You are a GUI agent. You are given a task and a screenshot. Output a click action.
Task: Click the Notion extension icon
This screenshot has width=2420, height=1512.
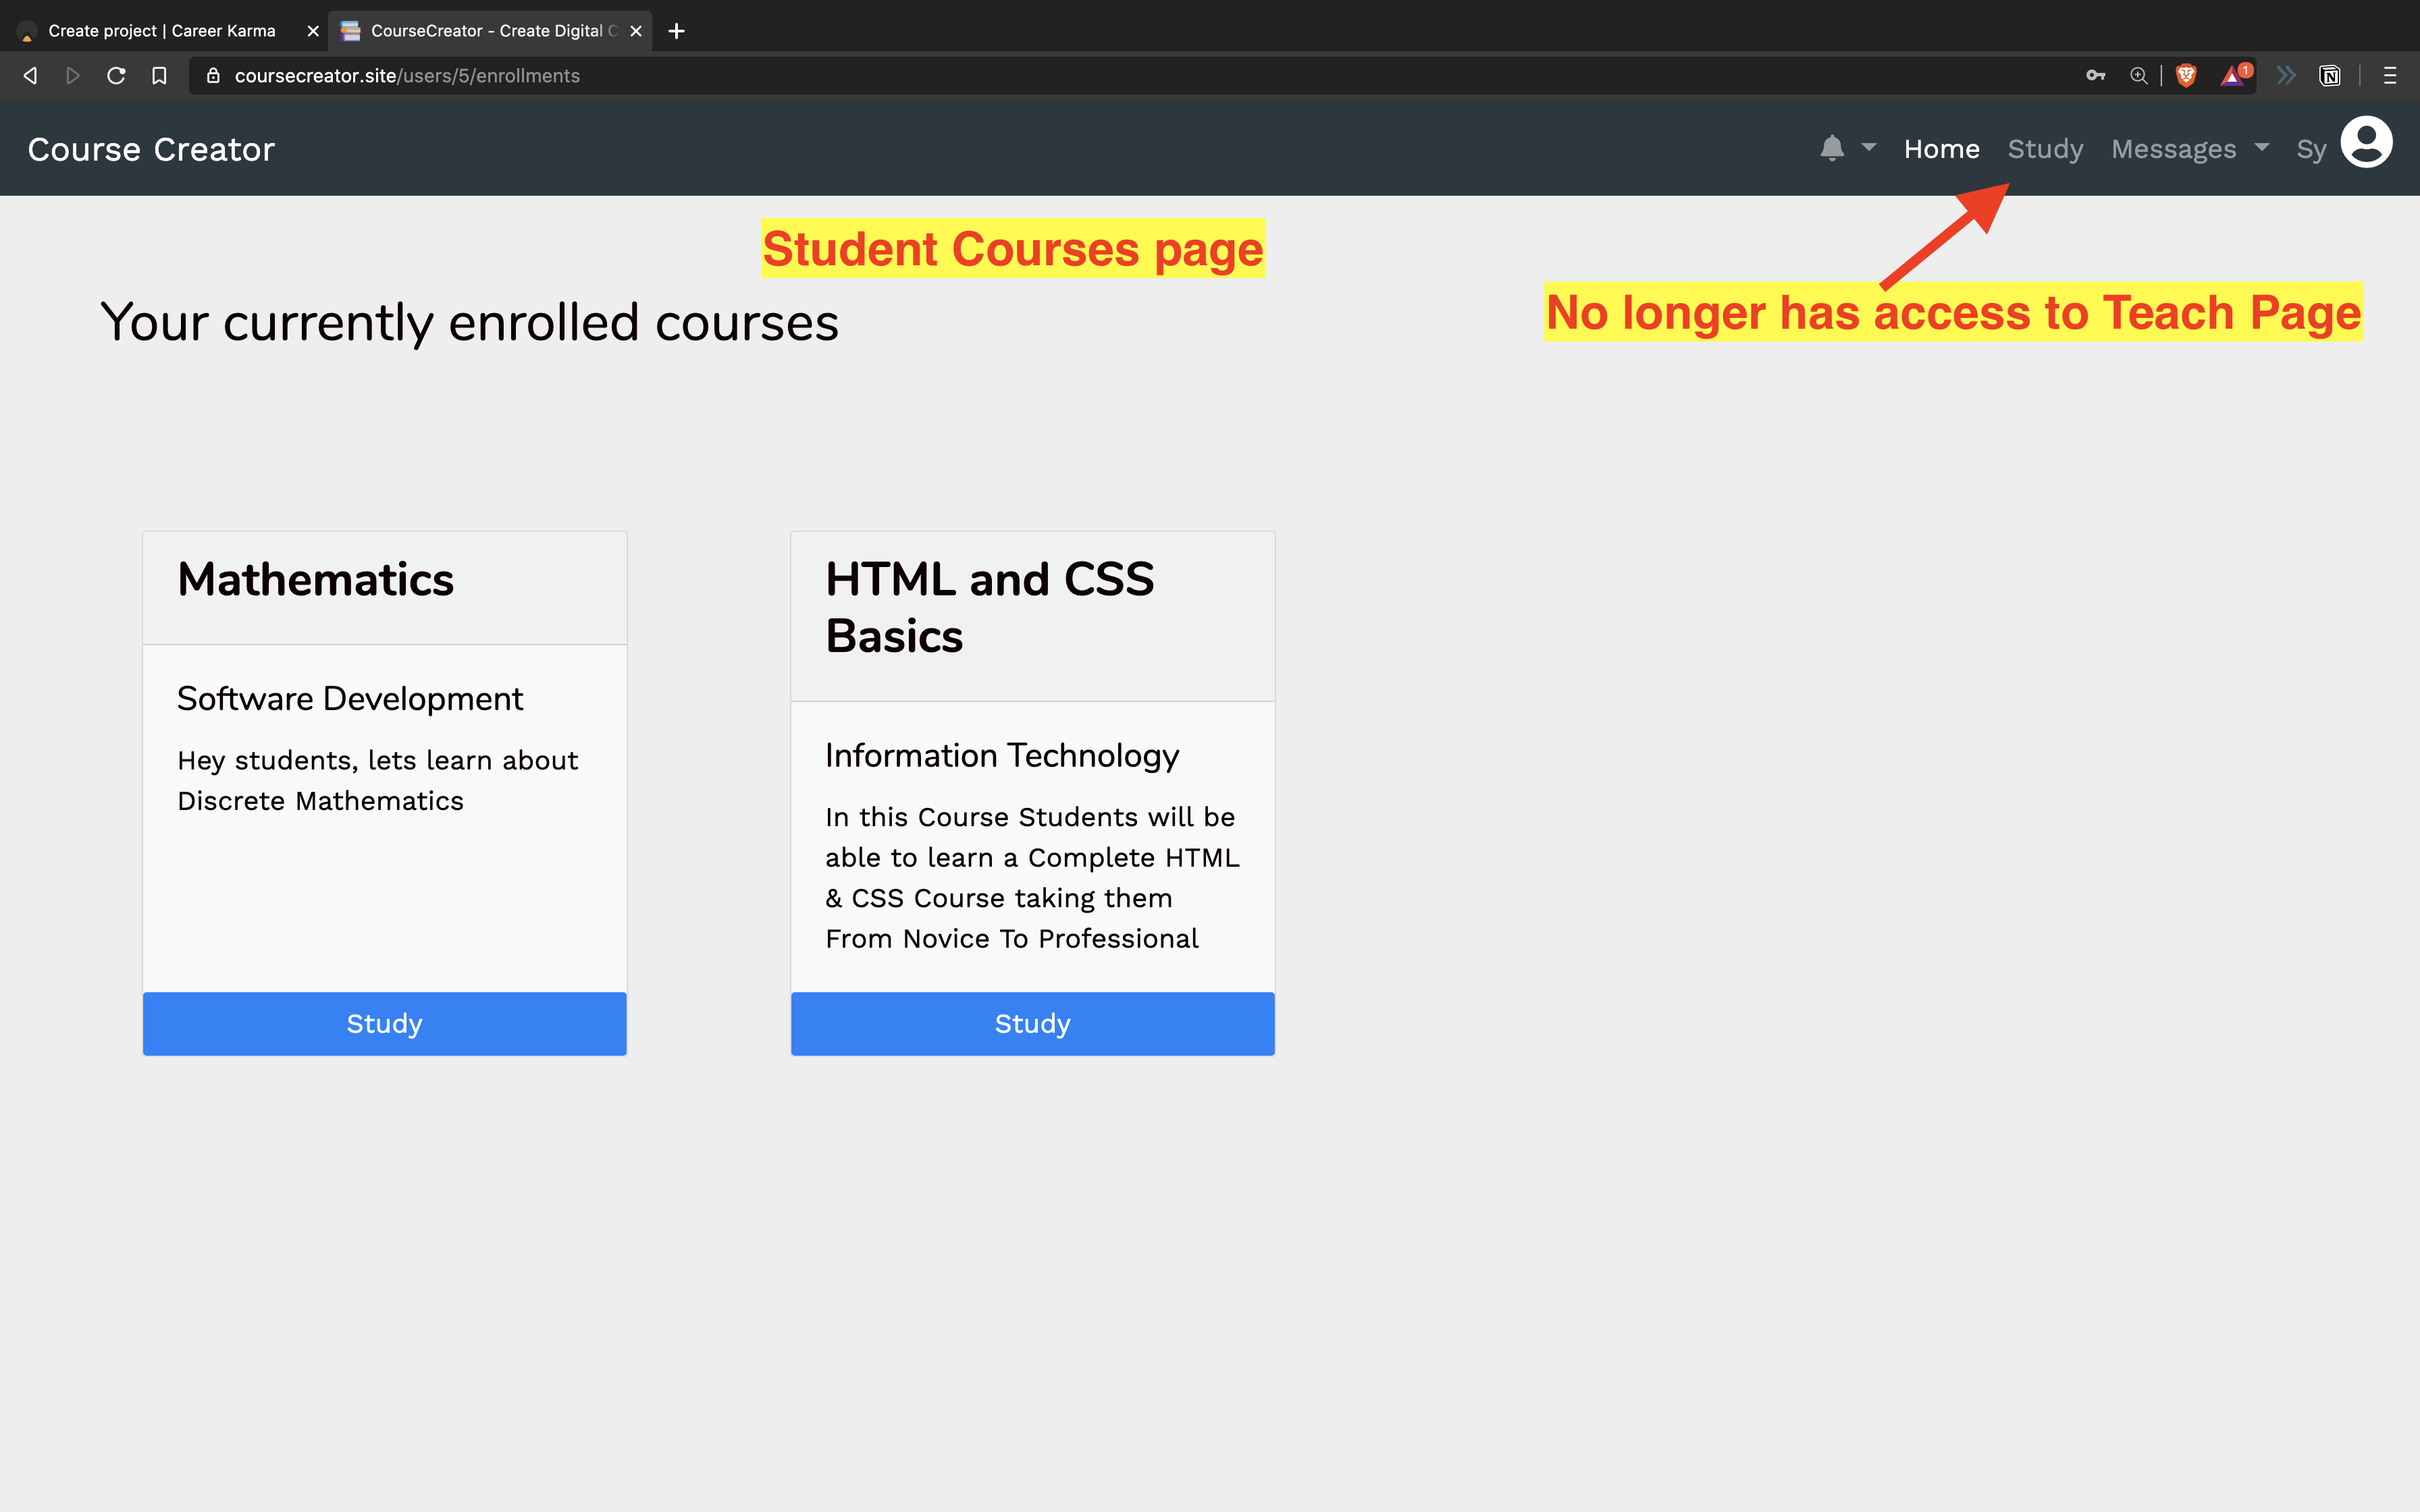pyautogui.click(x=2330, y=76)
